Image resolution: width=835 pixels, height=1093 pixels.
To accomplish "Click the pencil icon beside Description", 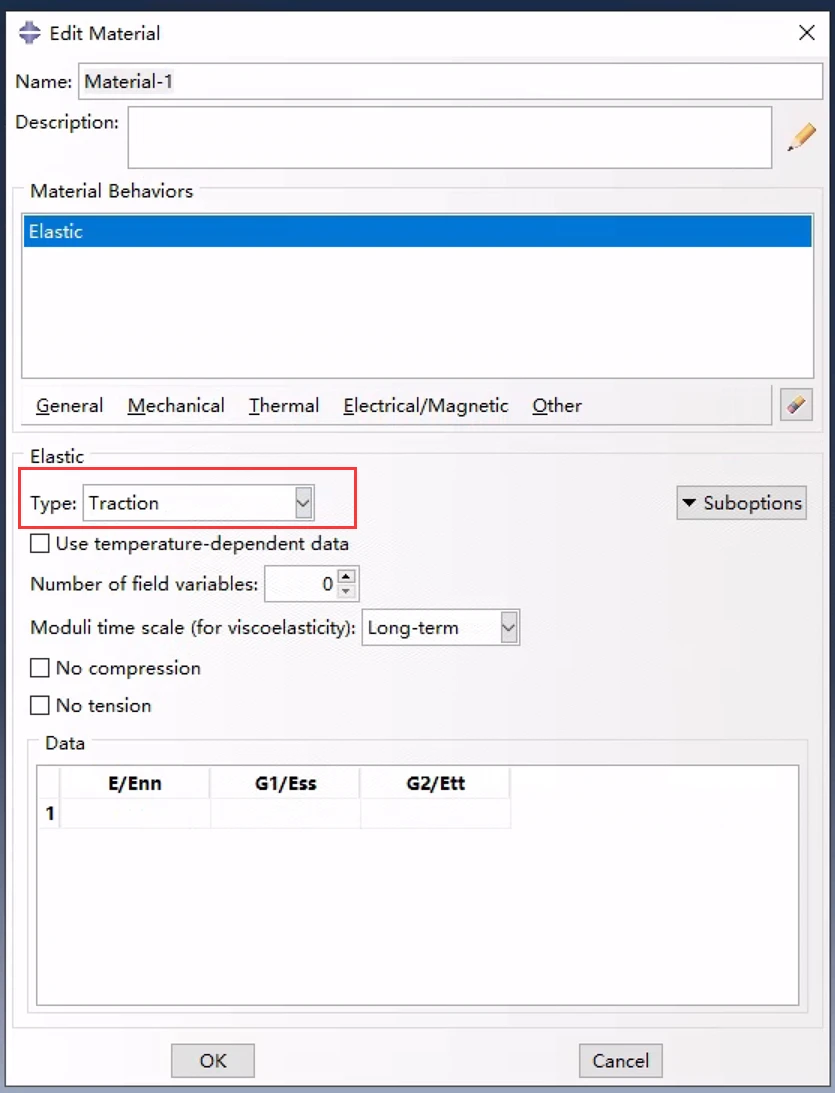I will (802, 137).
